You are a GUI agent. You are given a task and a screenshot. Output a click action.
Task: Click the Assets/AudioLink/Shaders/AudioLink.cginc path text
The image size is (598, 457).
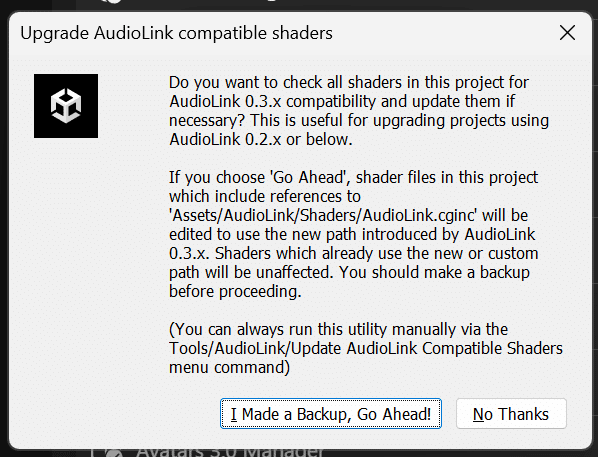point(323,216)
